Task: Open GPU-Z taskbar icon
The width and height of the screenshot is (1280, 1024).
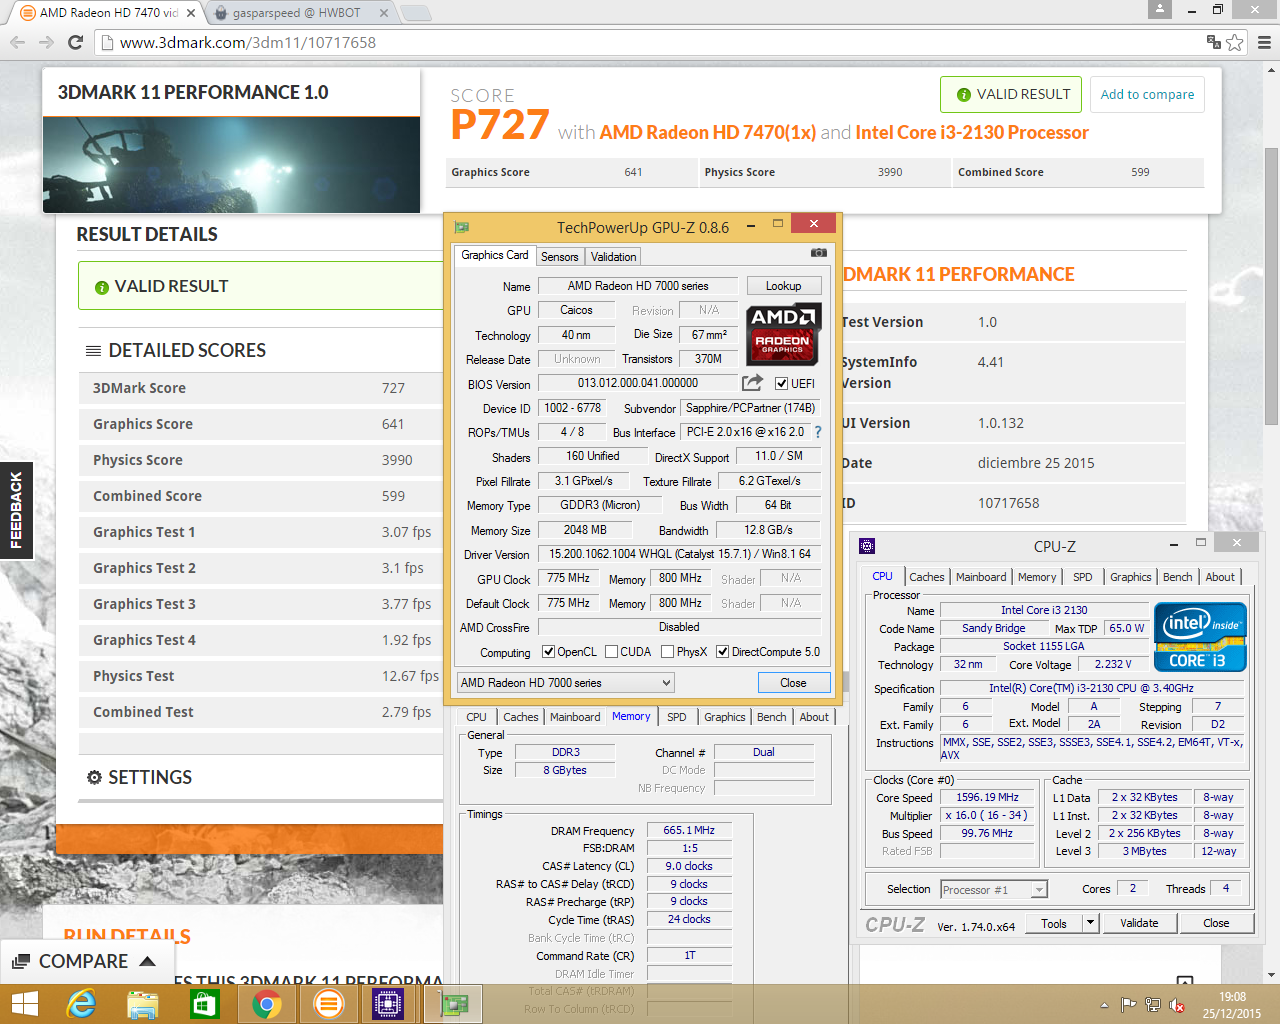Action: click(454, 1004)
